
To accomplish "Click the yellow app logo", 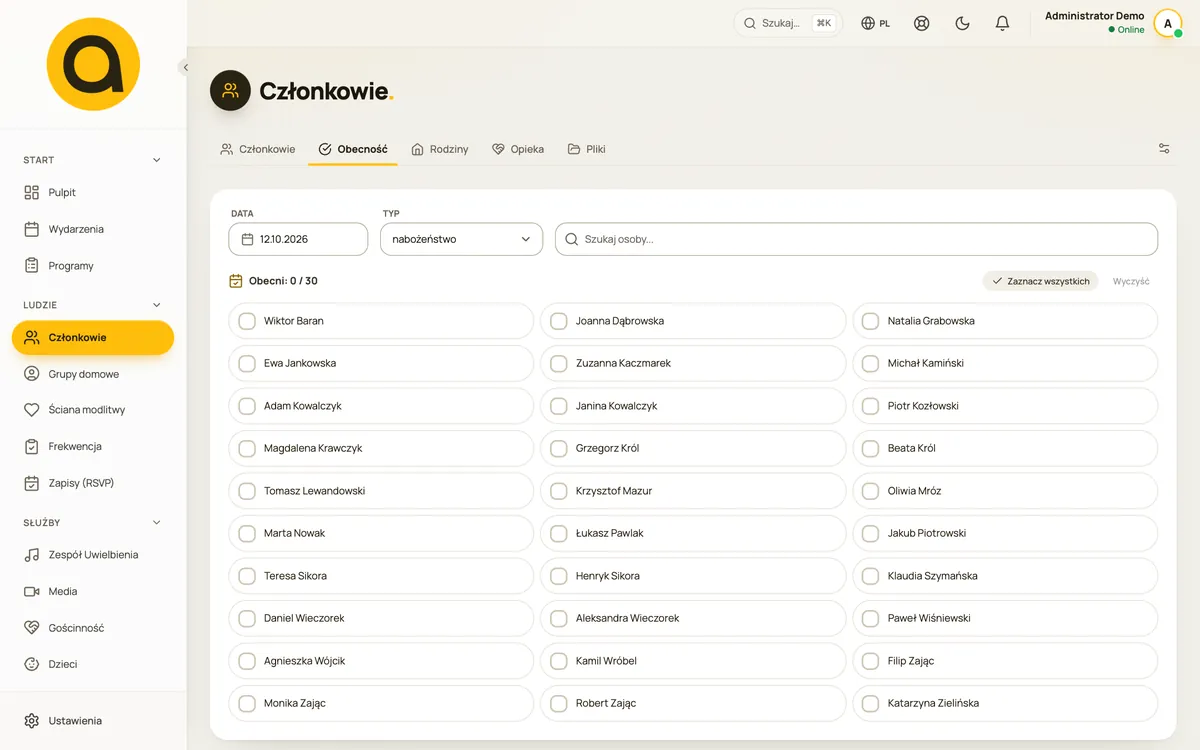I will [x=93, y=64].
